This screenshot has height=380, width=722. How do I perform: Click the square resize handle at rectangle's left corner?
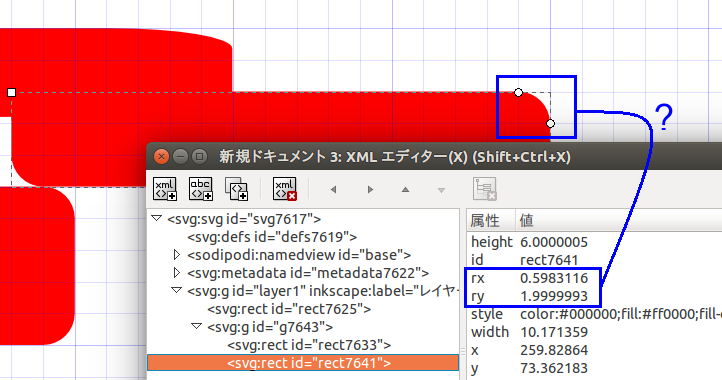pos(12,93)
